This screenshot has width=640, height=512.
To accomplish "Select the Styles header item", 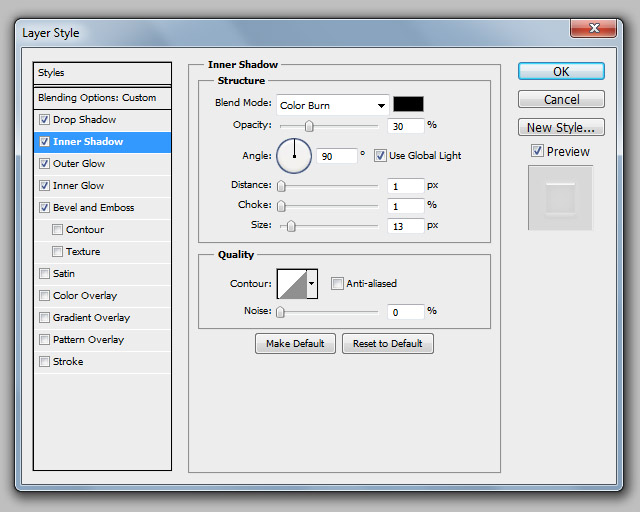I will point(102,73).
